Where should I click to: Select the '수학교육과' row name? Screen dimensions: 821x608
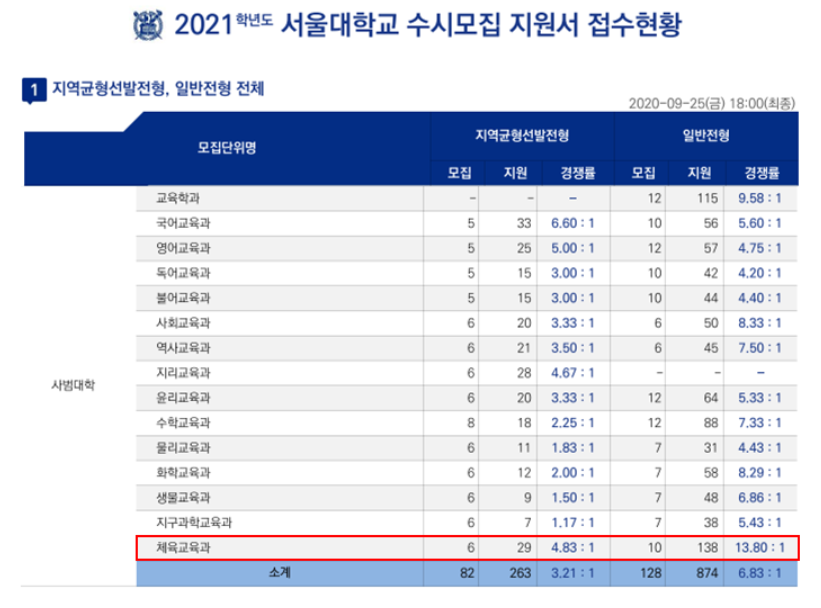pyautogui.click(x=183, y=423)
